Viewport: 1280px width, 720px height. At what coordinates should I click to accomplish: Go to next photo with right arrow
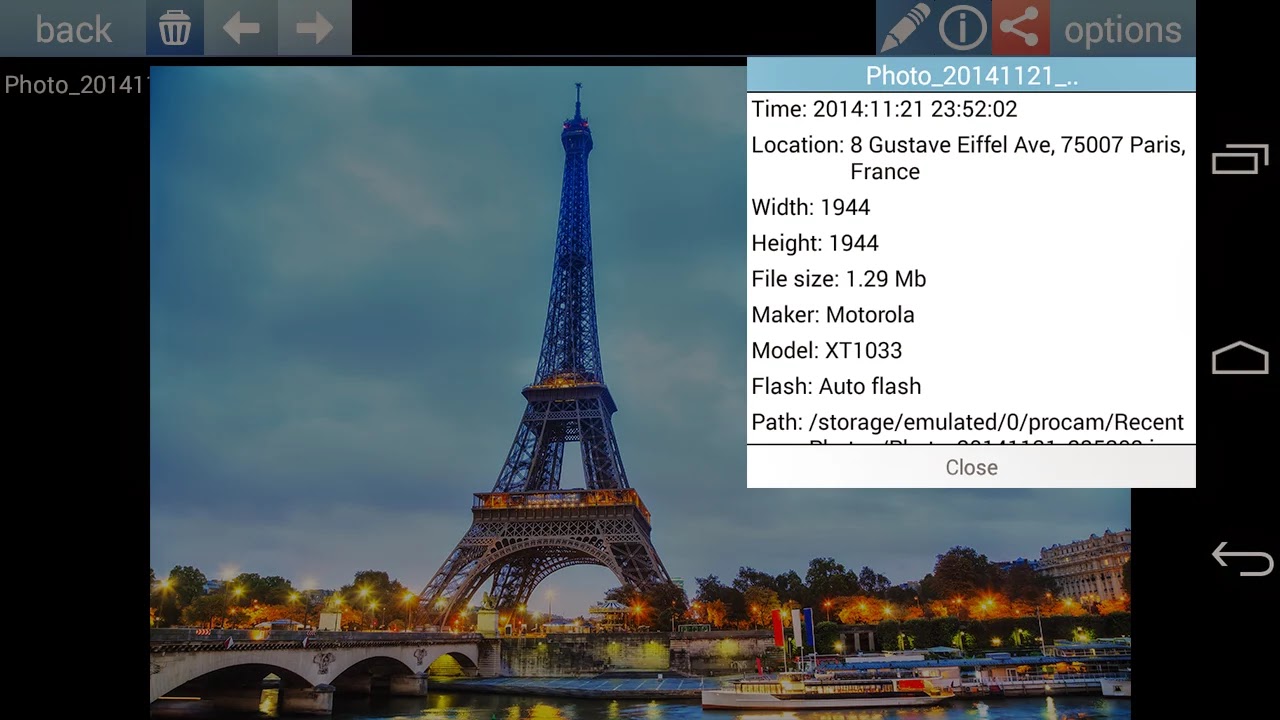pyautogui.click(x=315, y=28)
